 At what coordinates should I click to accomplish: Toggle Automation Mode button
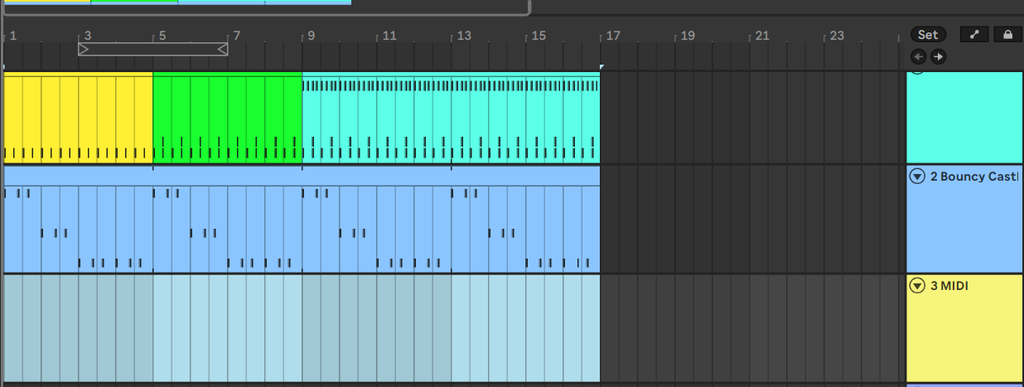[x=974, y=35]
